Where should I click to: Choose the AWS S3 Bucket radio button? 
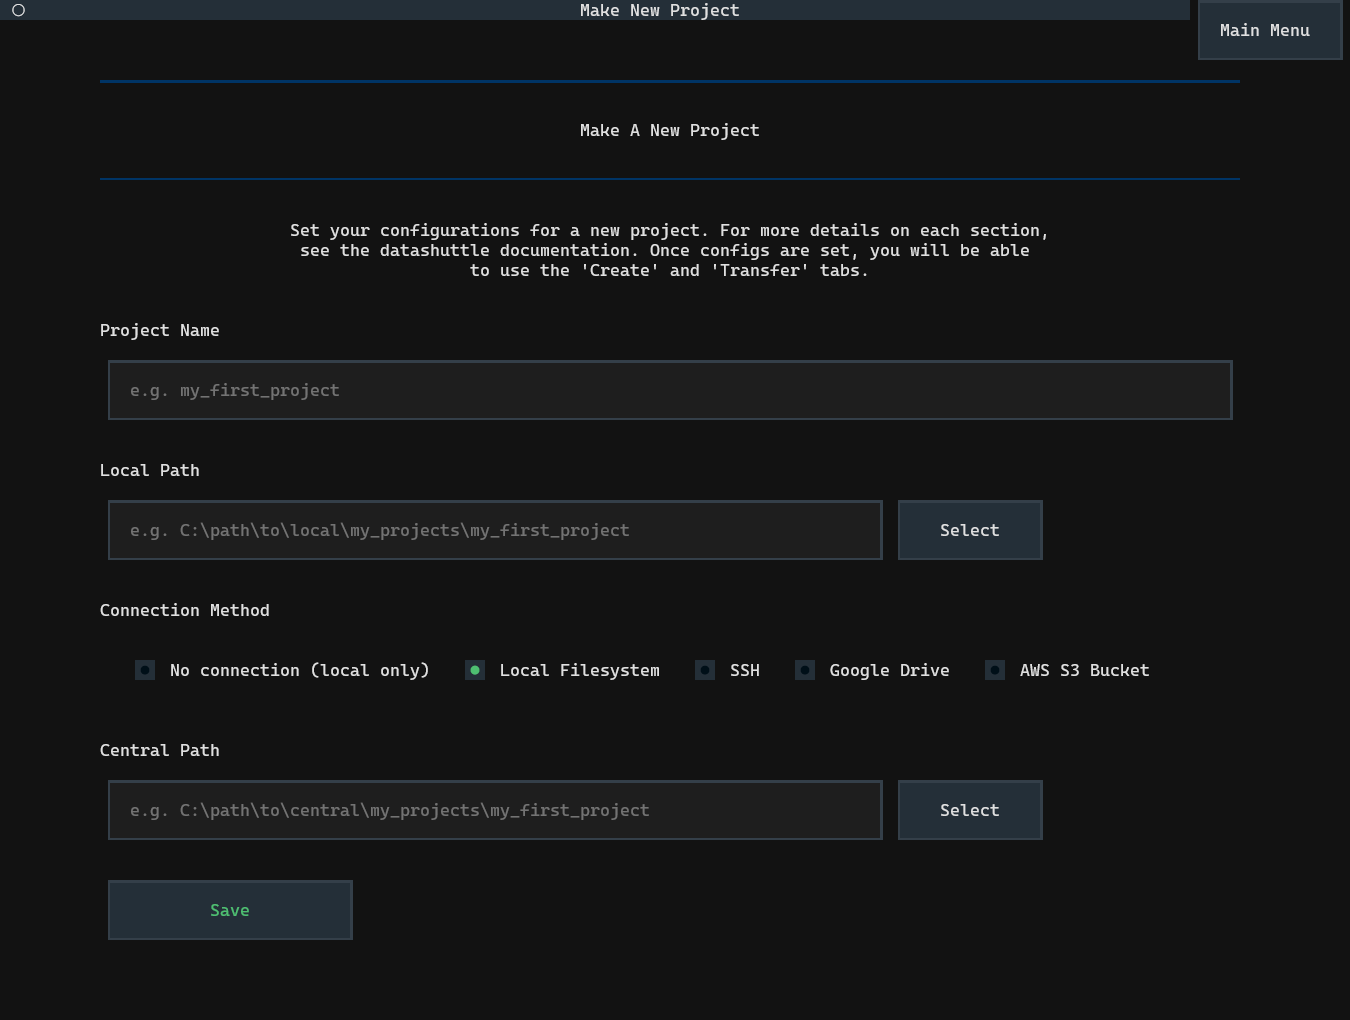pos(996,670)
